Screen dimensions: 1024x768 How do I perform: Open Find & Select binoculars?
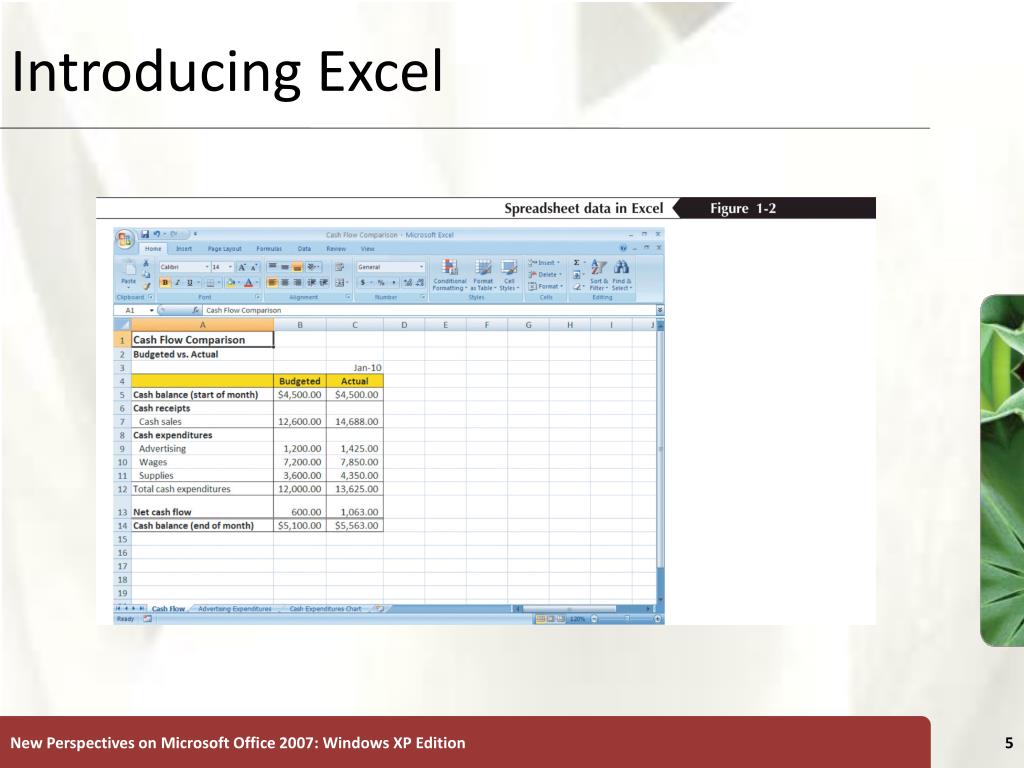point(621,275)
